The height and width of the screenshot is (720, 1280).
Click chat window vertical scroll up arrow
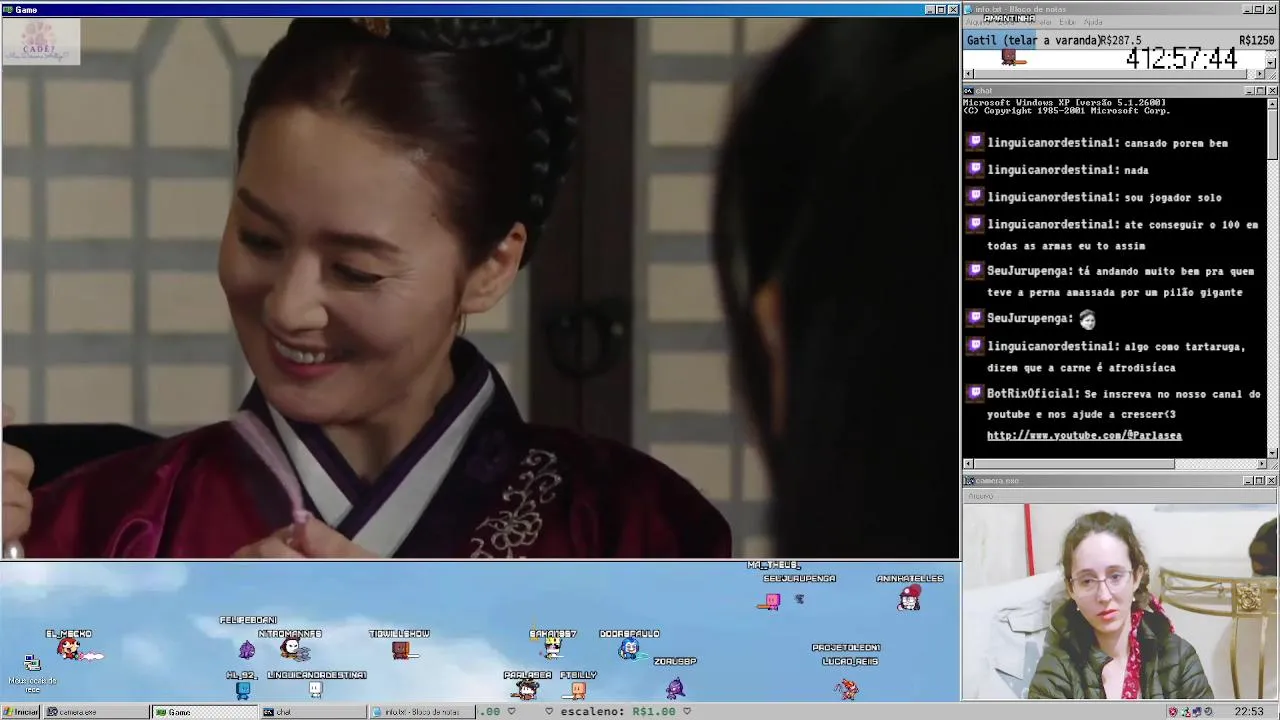1272,102
